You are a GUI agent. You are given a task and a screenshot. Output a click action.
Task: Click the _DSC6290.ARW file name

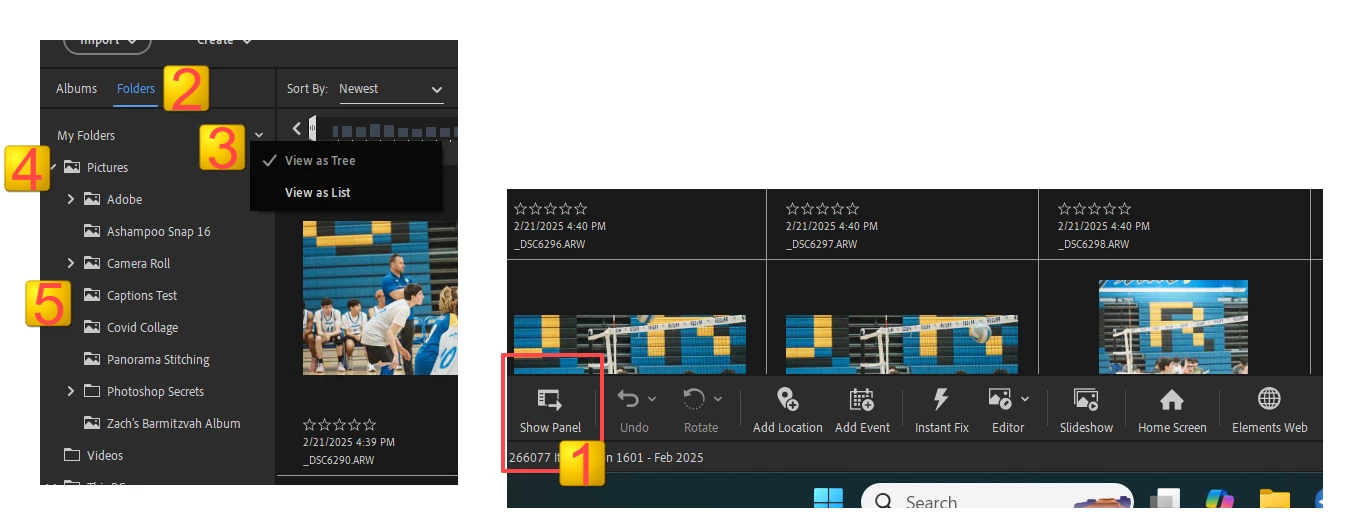338,460
